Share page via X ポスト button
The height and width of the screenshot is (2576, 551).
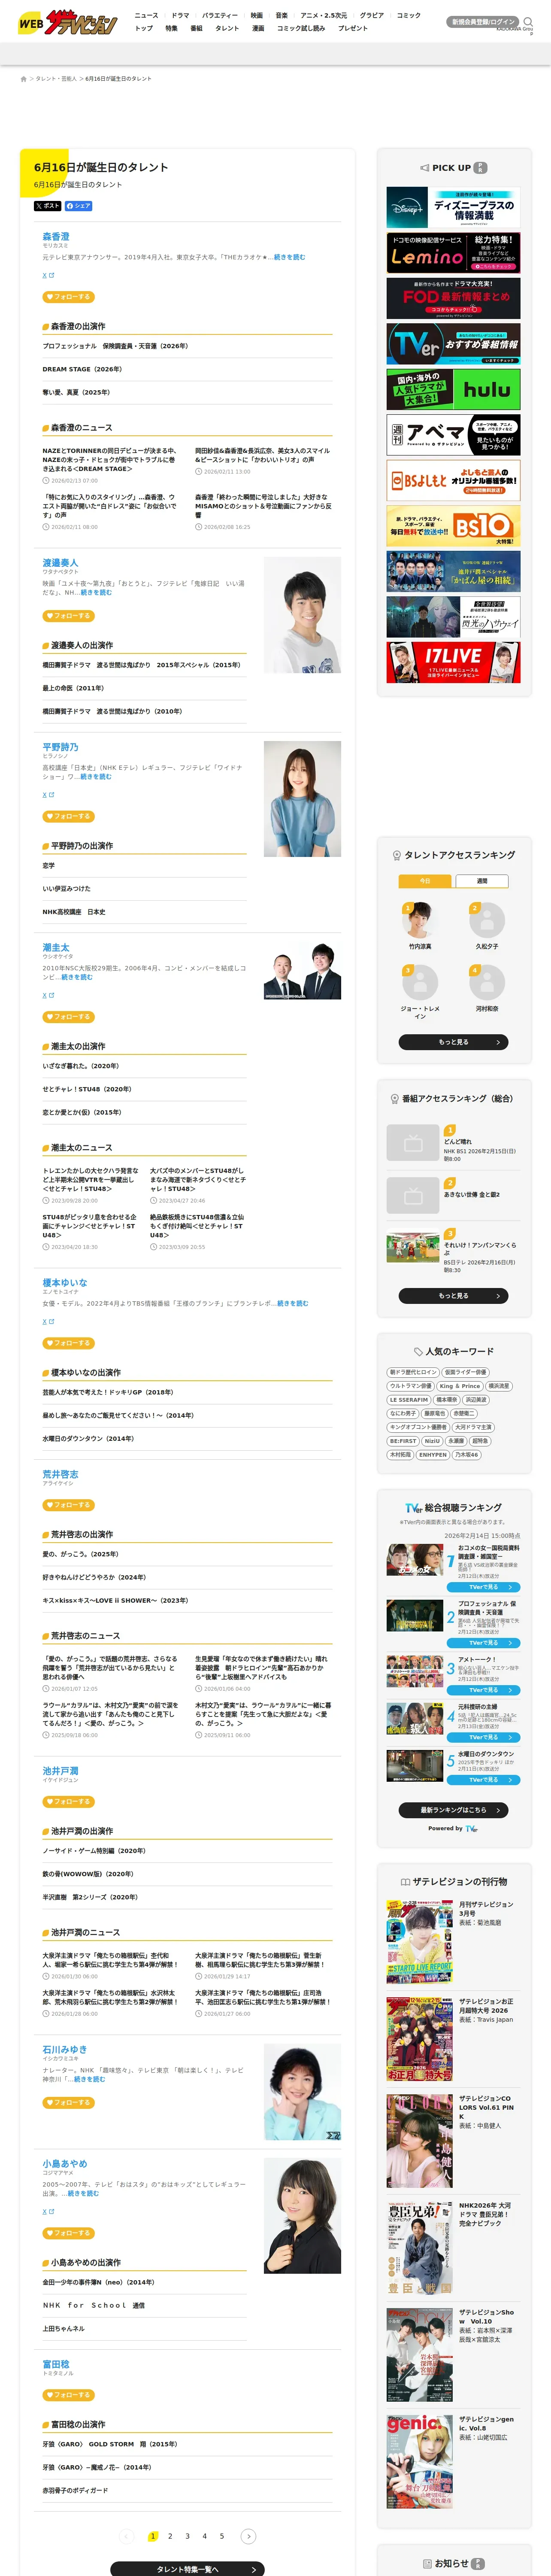(x=47, y=206)
